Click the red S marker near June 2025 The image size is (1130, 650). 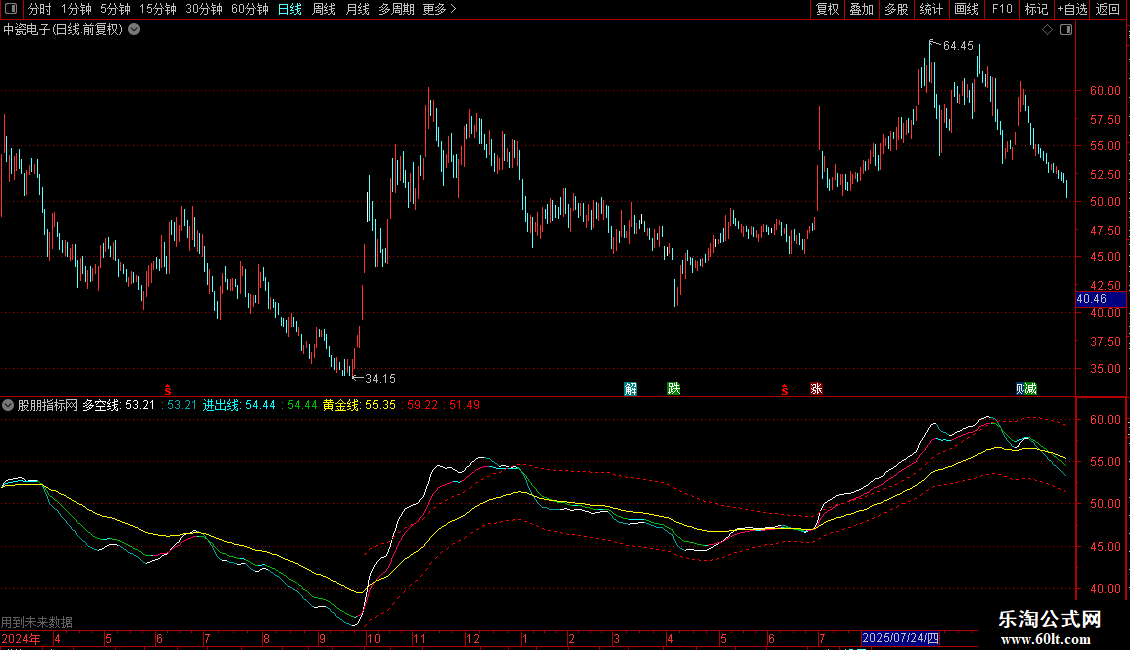click(x=785, y=390)
